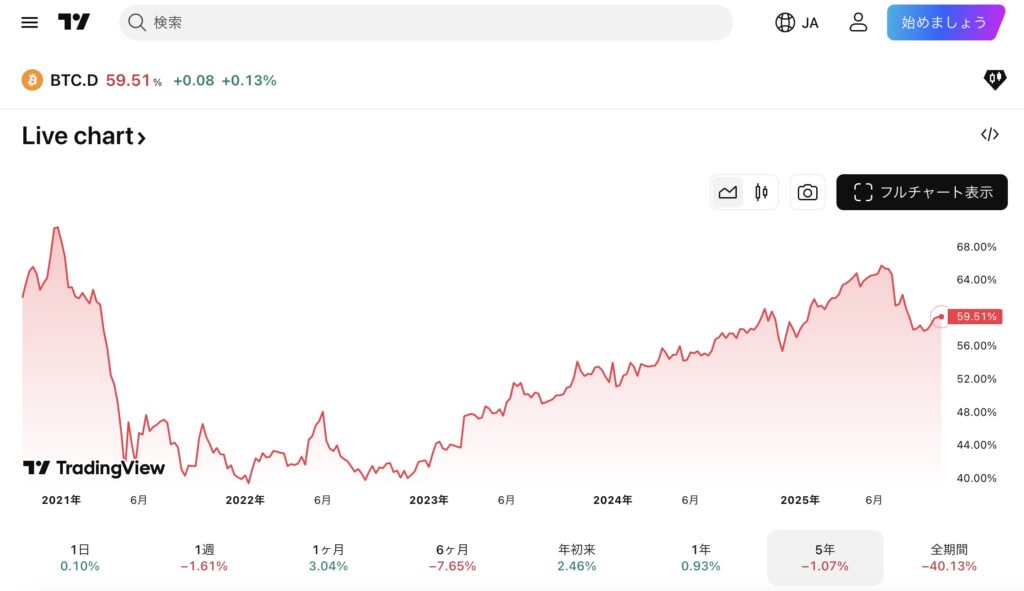The height and width of the screenshot is (591, 1024).
Task: Open the JA language selector
Action: [797, 22]
